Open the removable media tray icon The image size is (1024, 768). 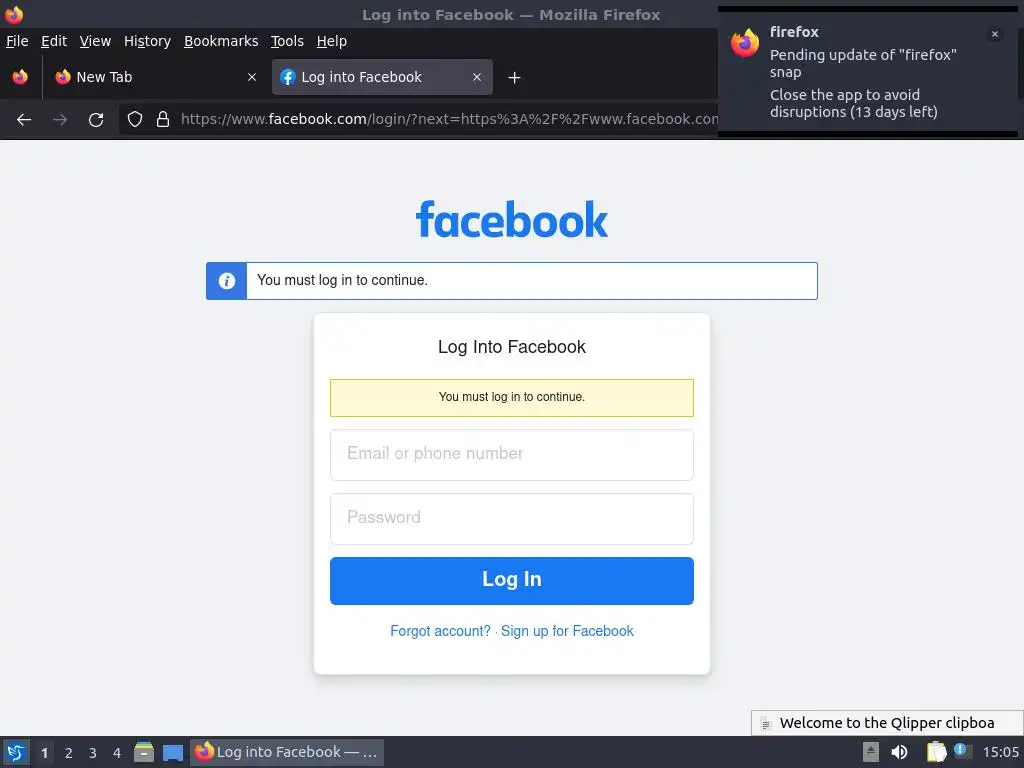click(x=871, y=752)
